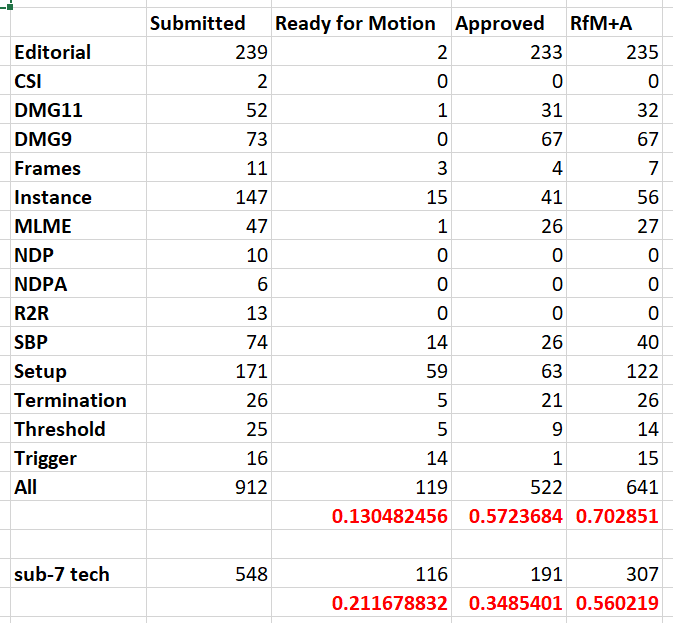
Task: Select All Ready for Motion total 119
Action: (x=361, y=486)
